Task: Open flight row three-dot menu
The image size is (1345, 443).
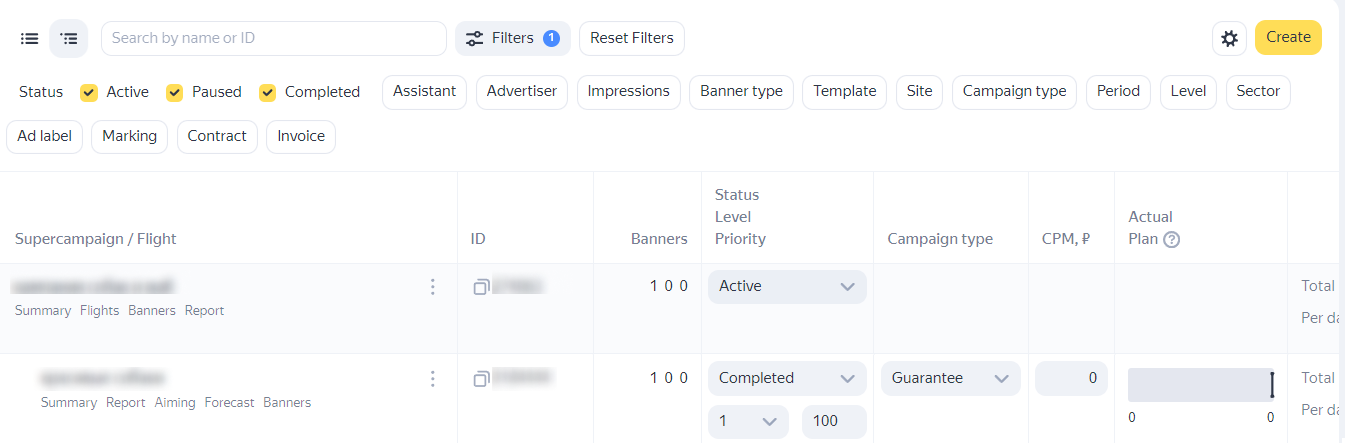Action: [x=433, y=379]
